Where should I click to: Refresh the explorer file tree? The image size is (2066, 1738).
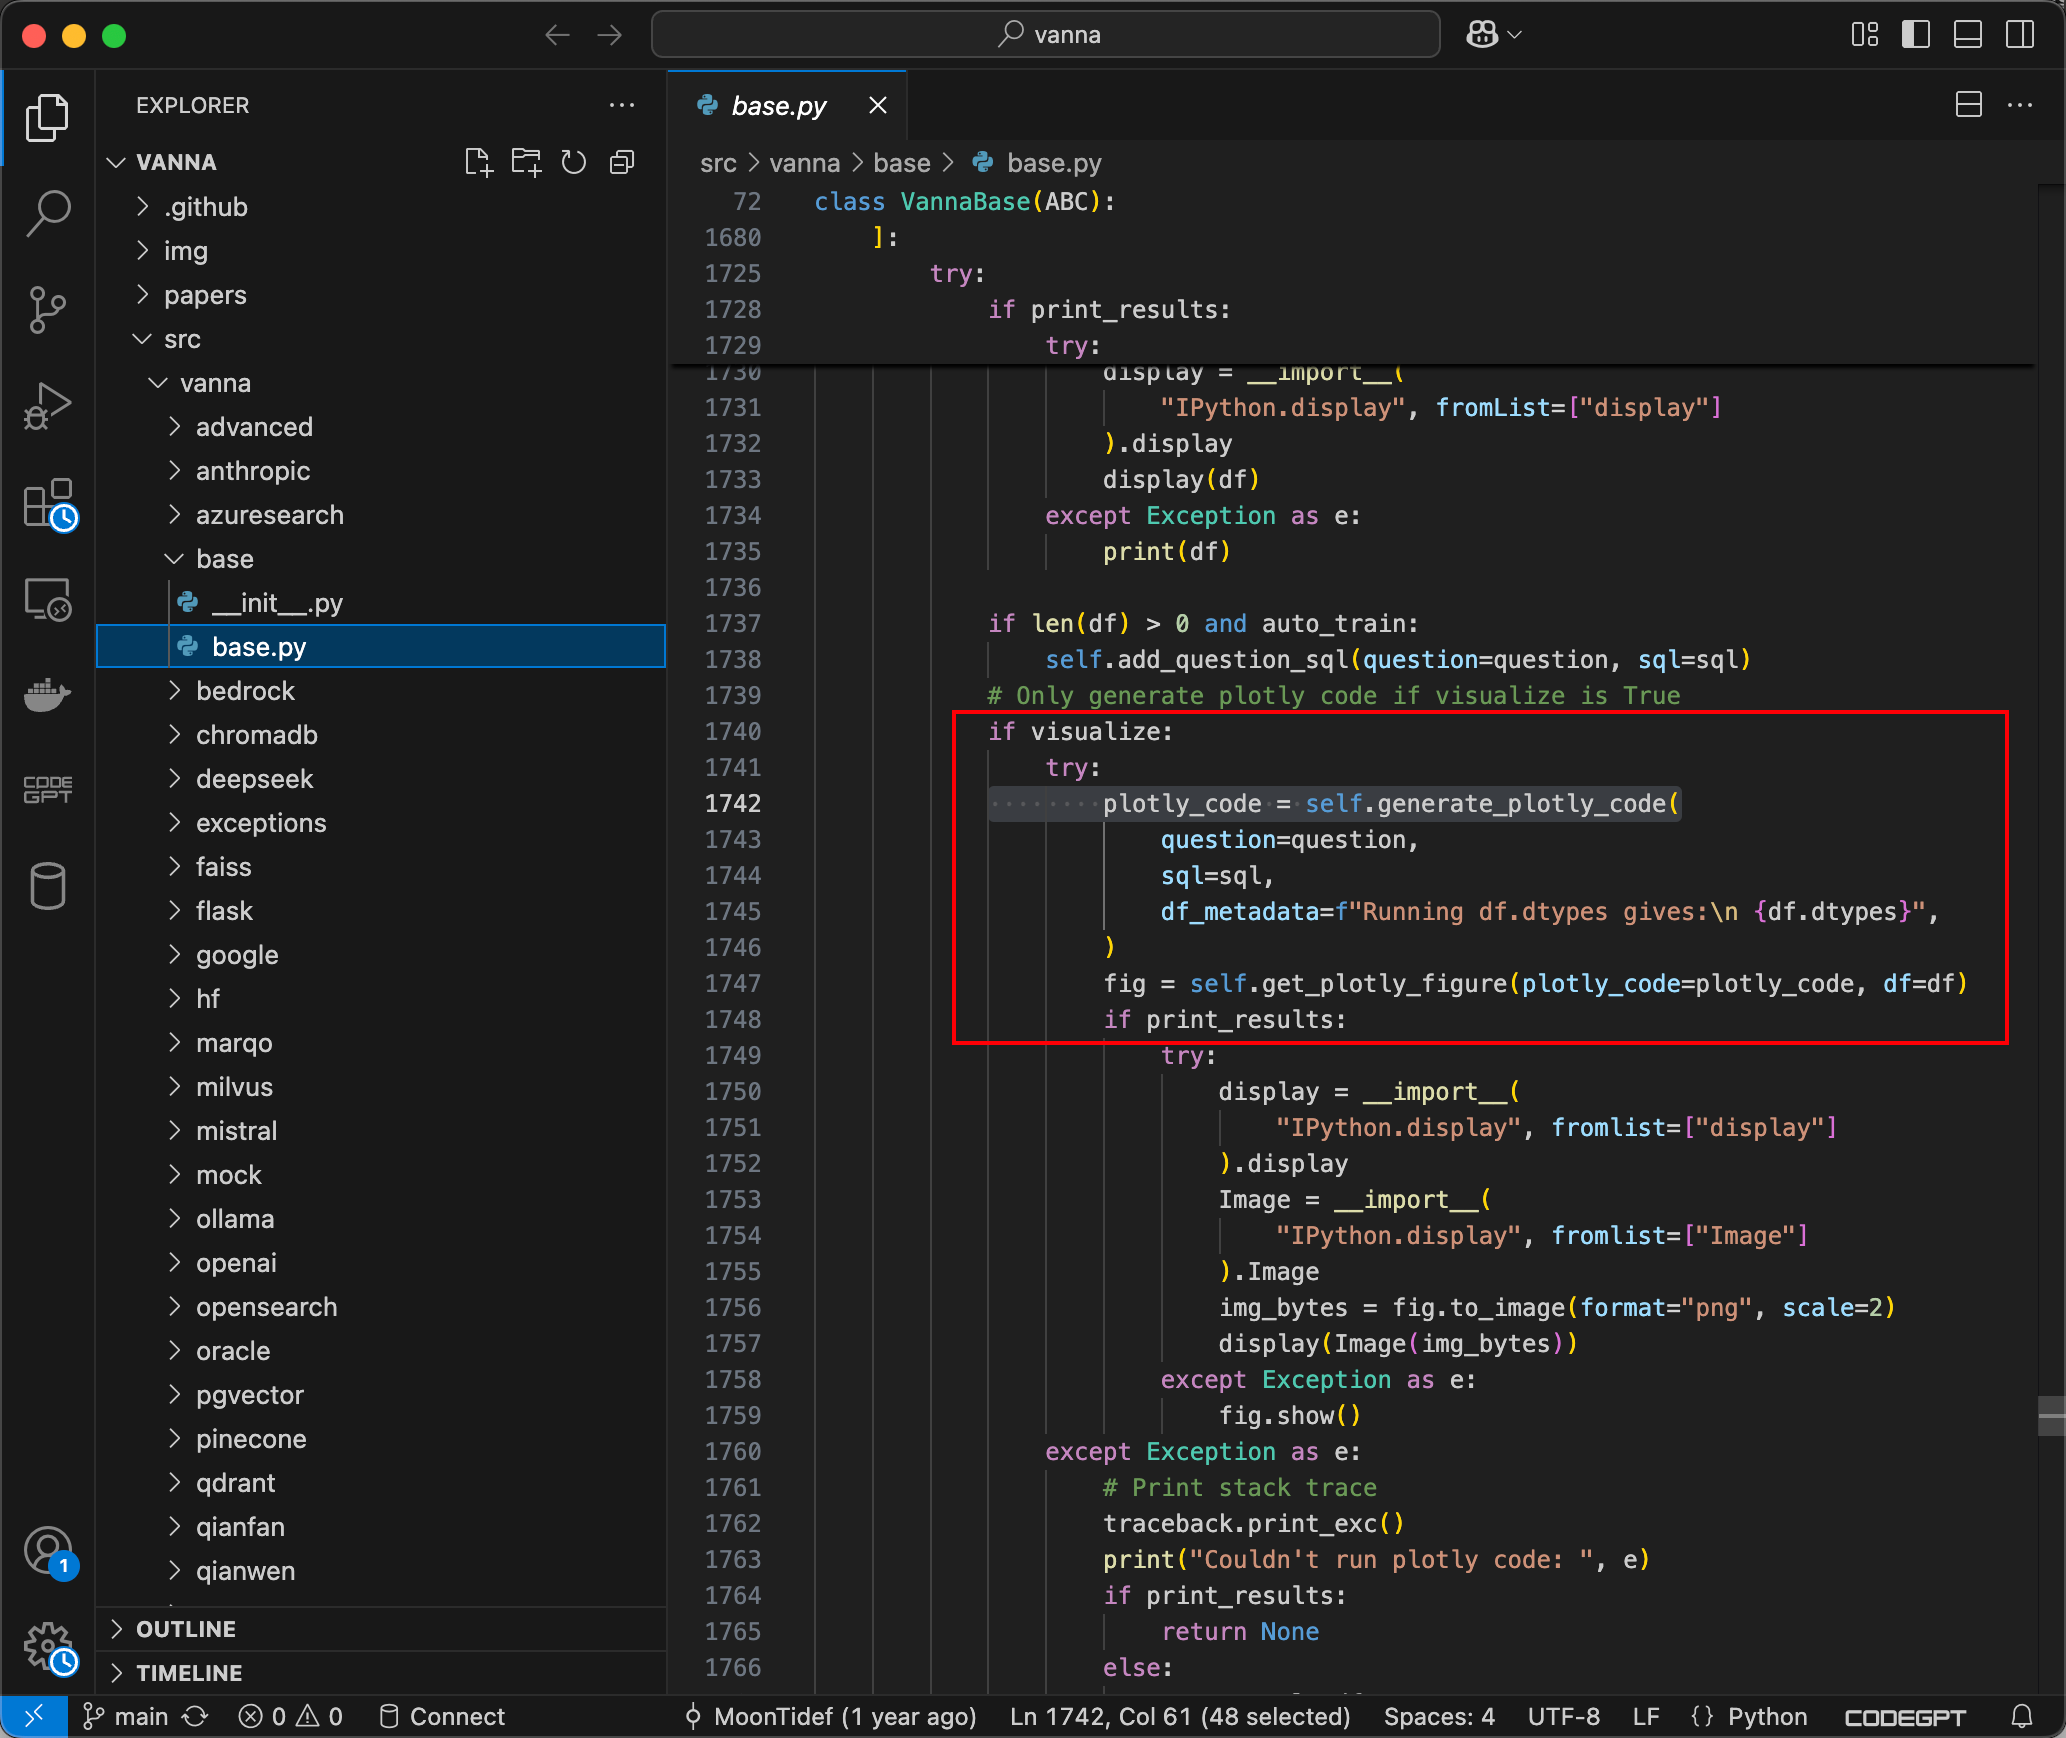pos(574,162)
